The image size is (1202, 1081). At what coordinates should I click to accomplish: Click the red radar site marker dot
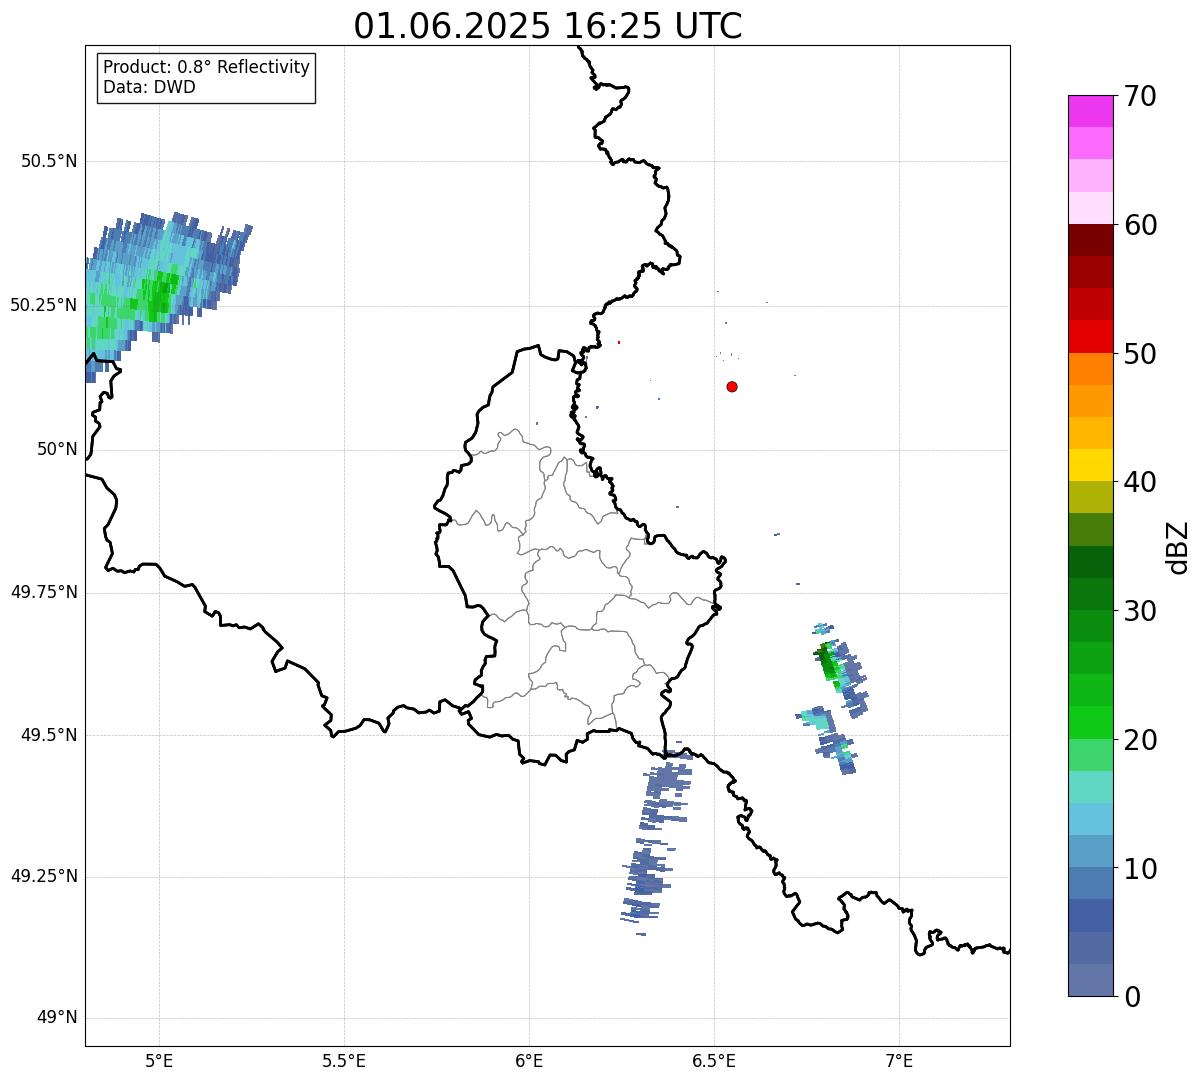pos(732,386)
